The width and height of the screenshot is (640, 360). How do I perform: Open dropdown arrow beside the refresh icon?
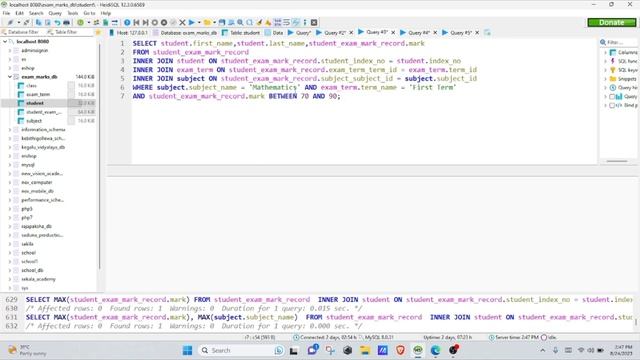pyautogui.click(x=88, y=22)
